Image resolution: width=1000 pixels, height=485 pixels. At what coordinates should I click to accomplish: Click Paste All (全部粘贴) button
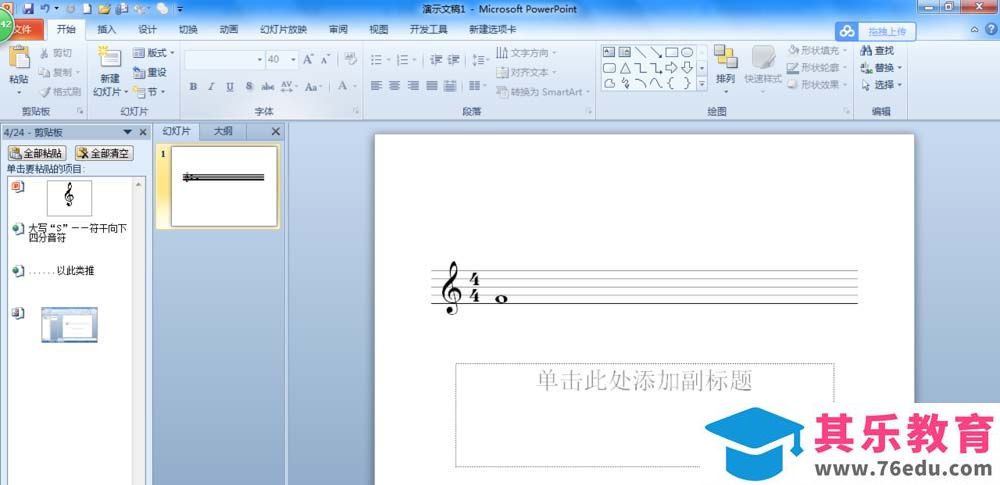37,153
